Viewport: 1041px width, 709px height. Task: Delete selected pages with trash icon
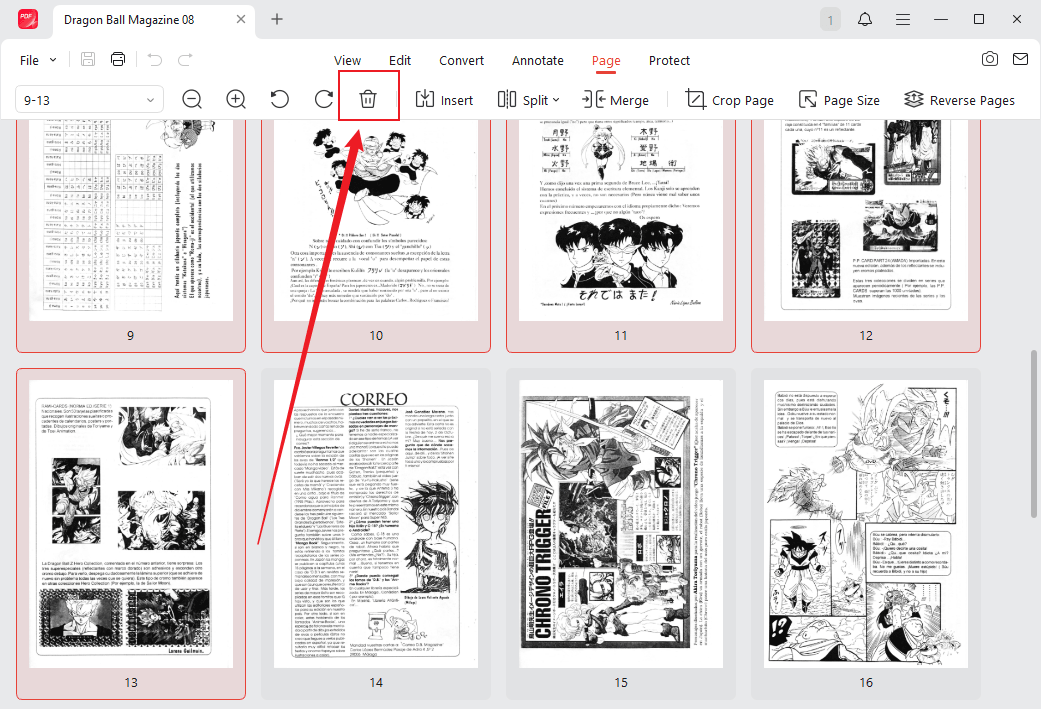click(x=368, y=100)
